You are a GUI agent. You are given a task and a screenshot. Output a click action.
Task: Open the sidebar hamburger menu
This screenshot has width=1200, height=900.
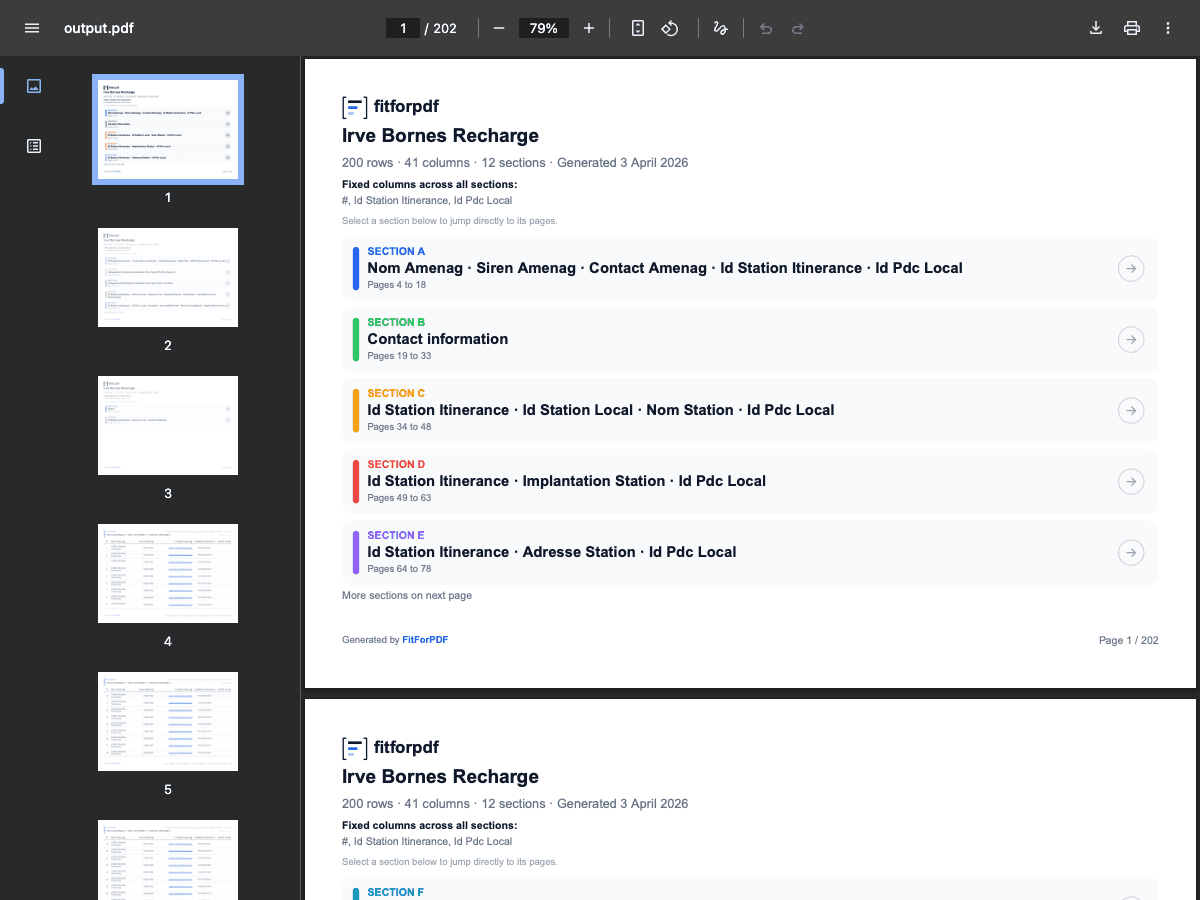coord(32,28)
